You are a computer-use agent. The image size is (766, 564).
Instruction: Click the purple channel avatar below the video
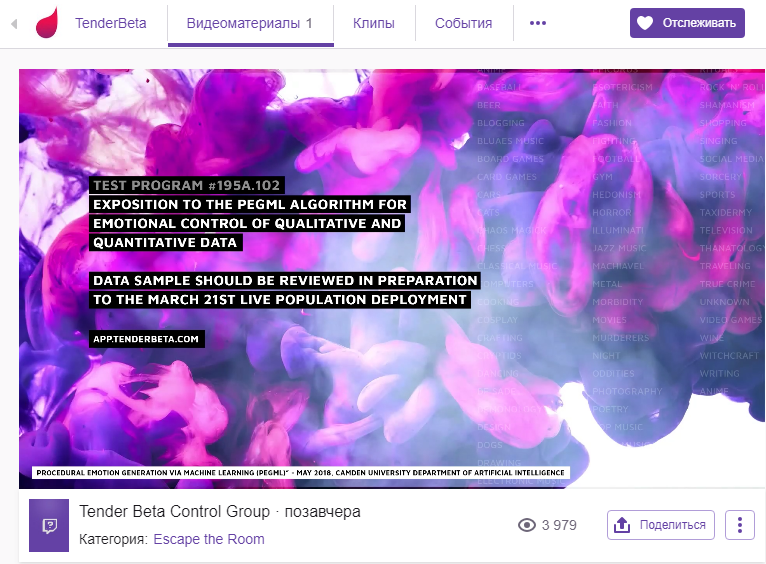[49, 525]
